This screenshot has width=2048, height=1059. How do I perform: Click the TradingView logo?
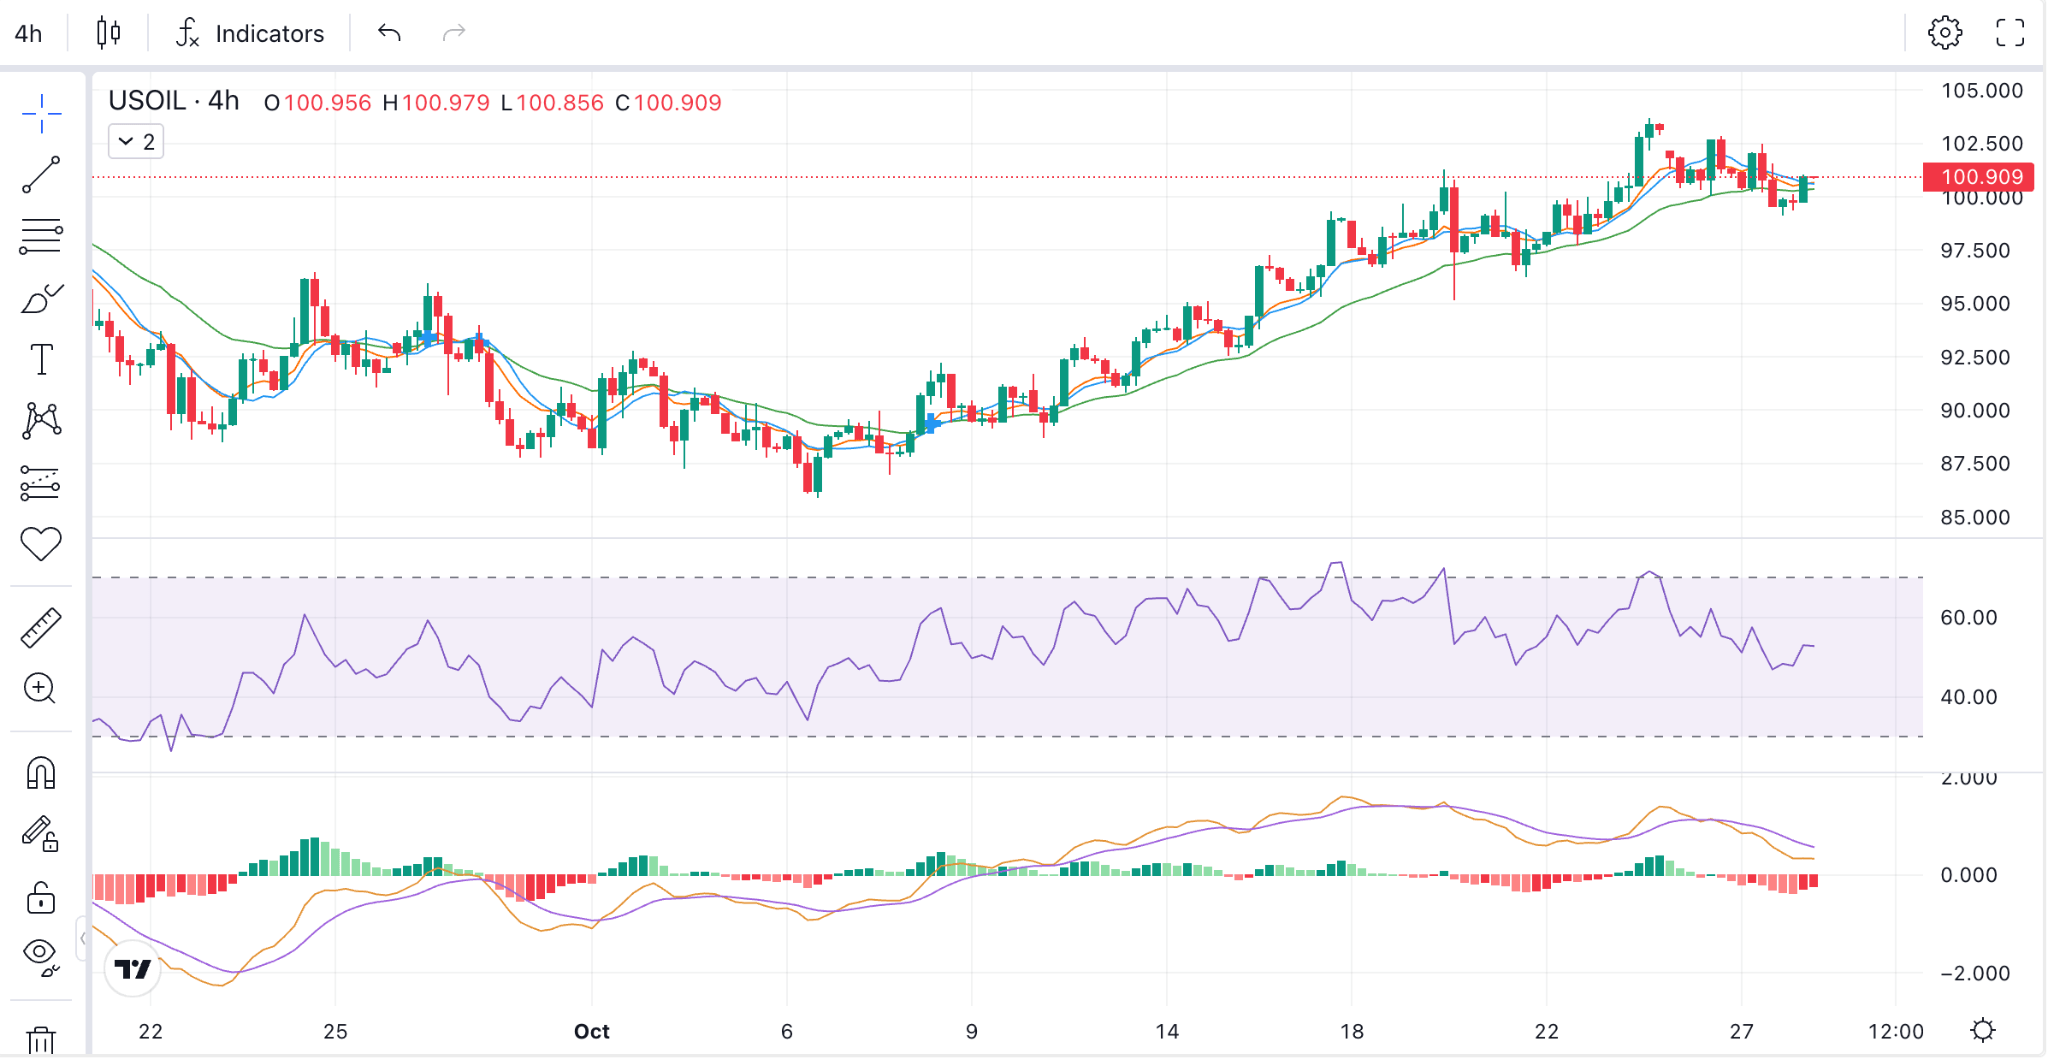tap(133, 968)
